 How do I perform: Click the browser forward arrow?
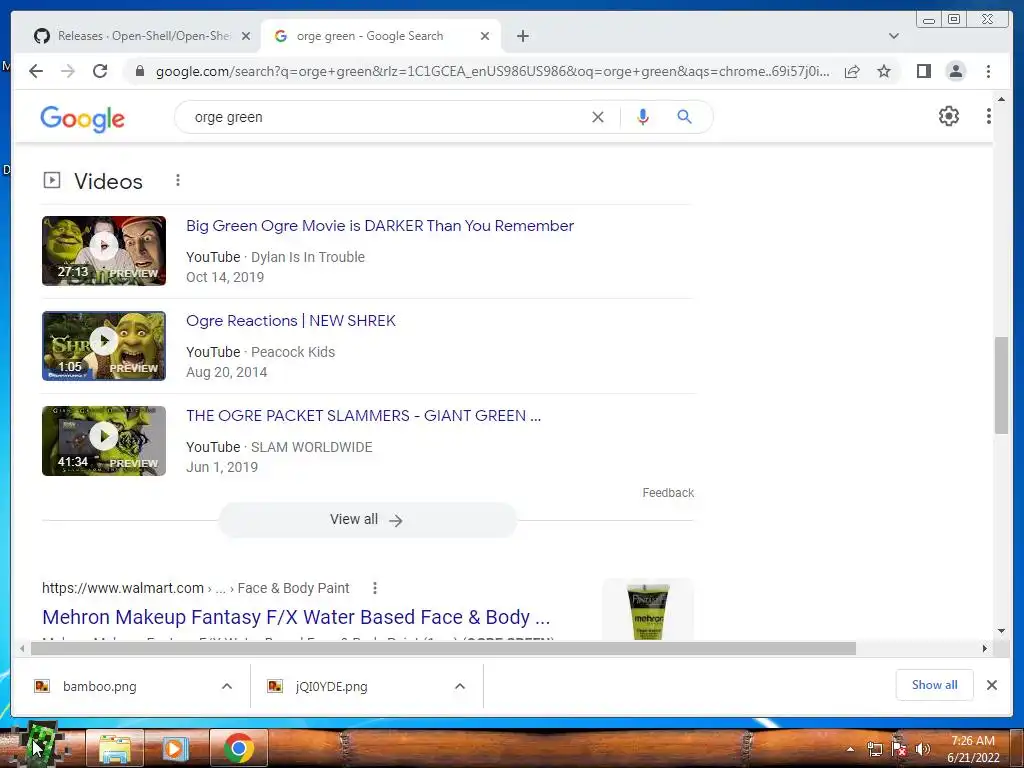point(68,71)
